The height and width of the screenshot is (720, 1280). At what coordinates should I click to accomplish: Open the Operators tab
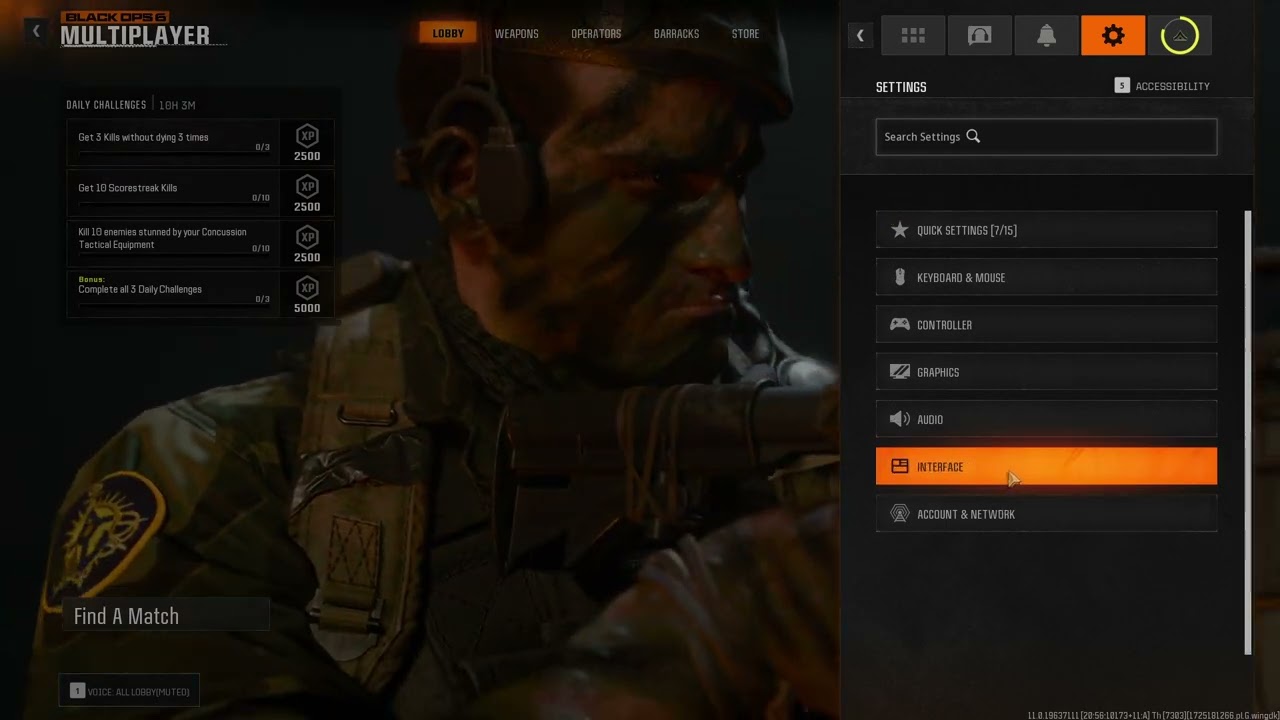pos(596,33)
